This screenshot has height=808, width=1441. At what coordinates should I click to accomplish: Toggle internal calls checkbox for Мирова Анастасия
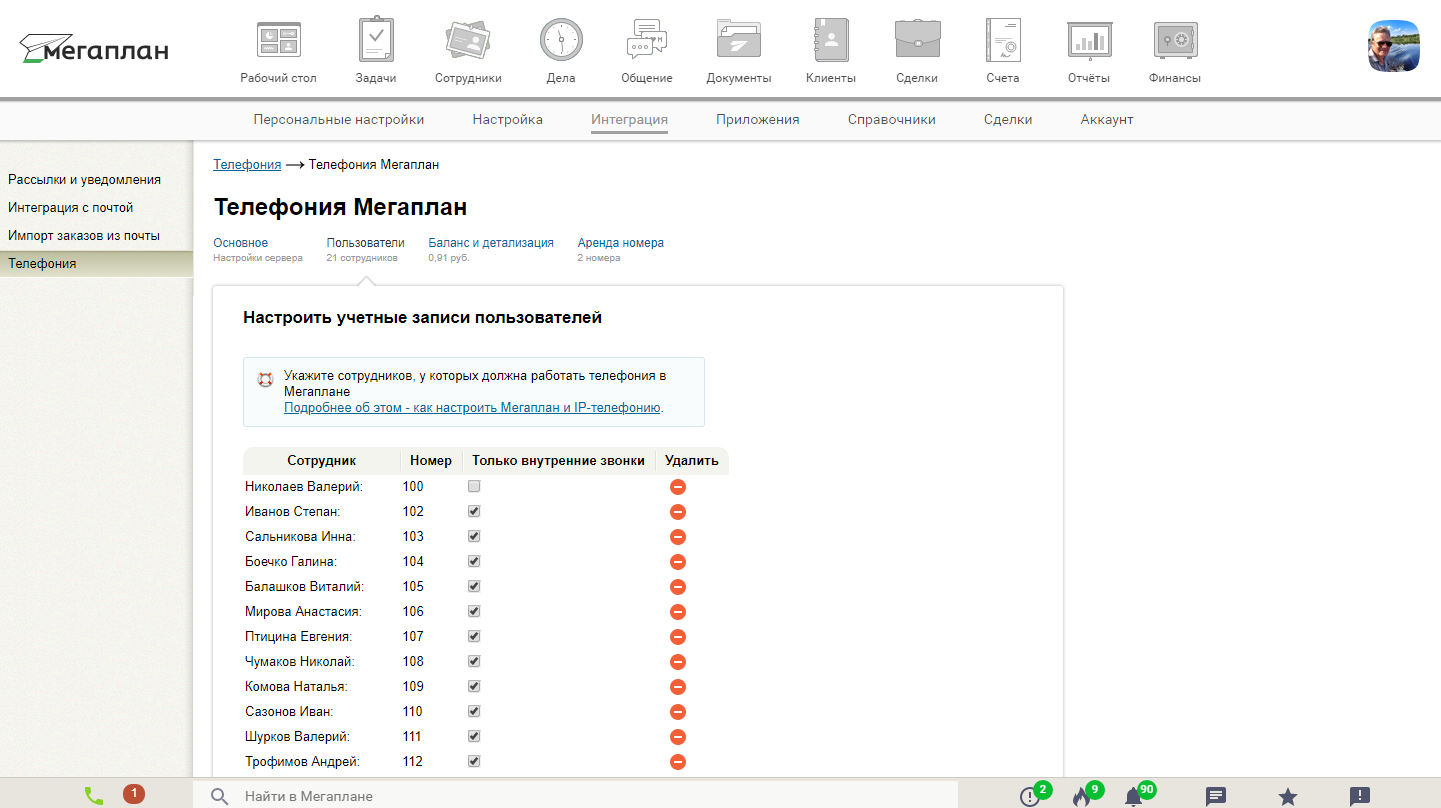click(x=475, y=611)
